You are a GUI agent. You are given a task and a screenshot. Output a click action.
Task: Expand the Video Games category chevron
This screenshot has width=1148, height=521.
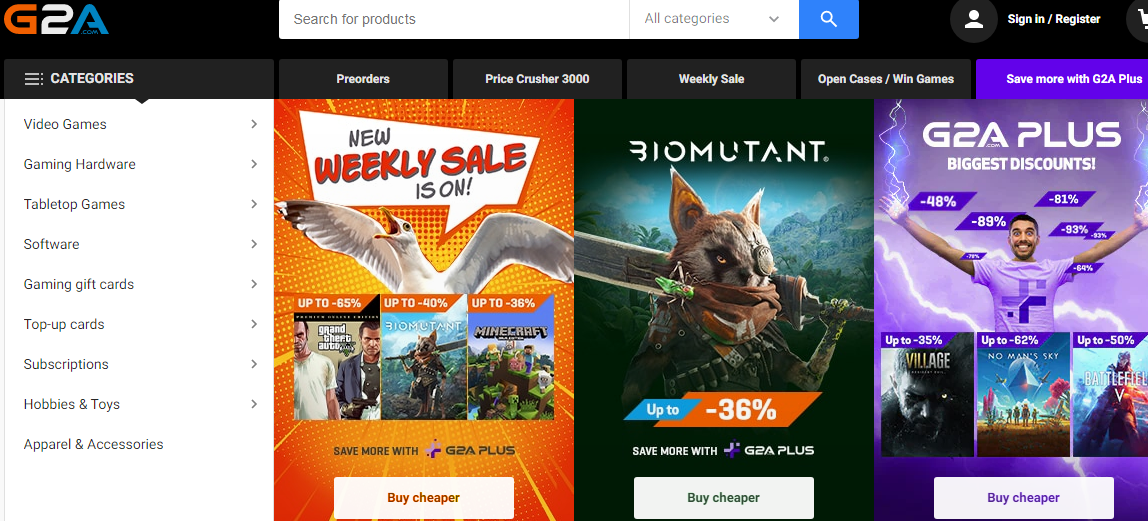click(x=254, y=124)
